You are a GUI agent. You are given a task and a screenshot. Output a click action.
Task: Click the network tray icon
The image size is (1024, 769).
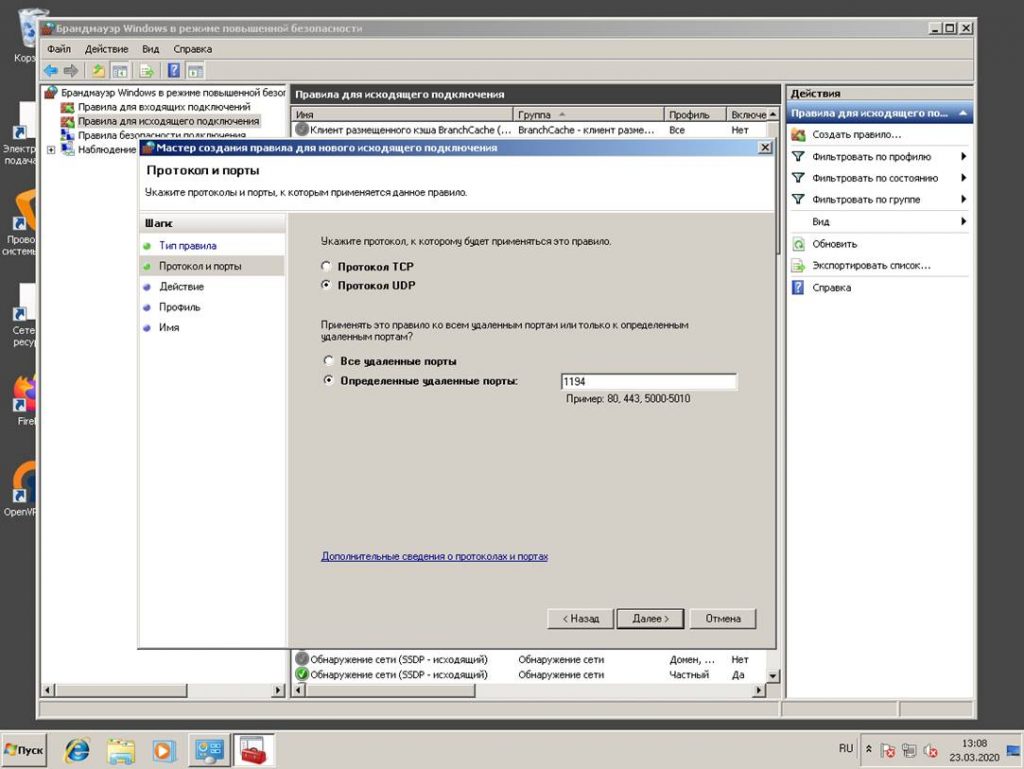point(909,751)
